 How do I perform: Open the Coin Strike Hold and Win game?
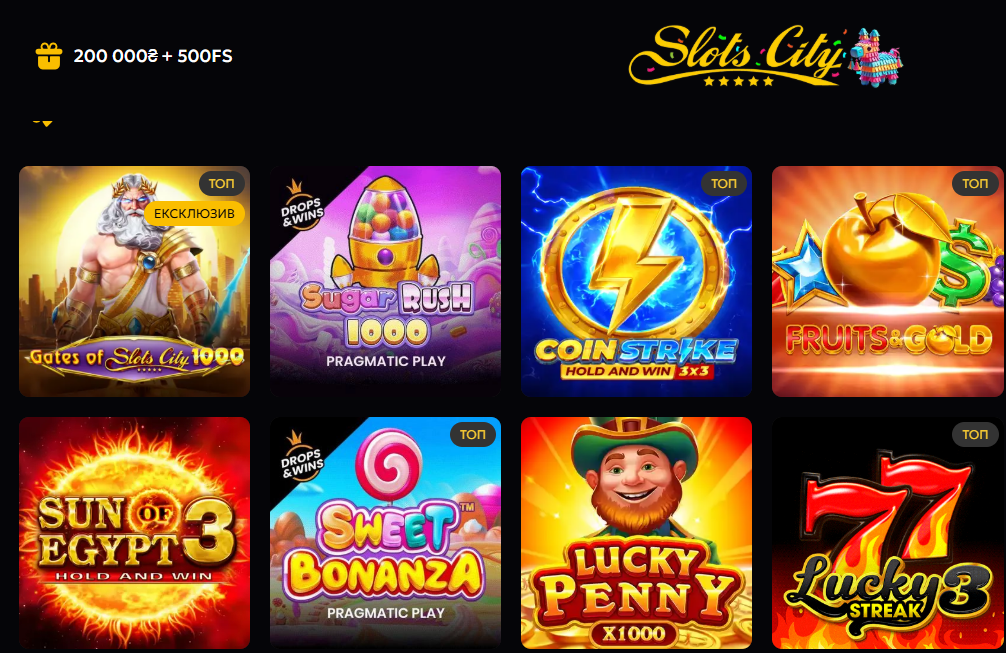tap(636, 282)
